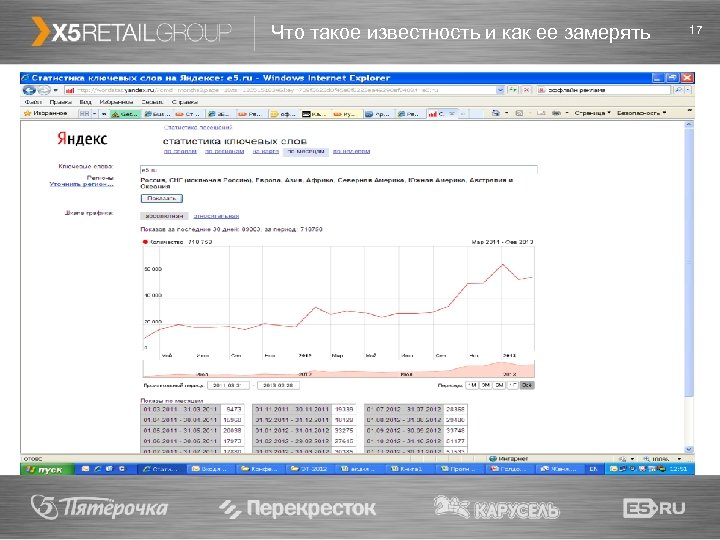Open the Статистика посещений link above the heading

point(198,128)
